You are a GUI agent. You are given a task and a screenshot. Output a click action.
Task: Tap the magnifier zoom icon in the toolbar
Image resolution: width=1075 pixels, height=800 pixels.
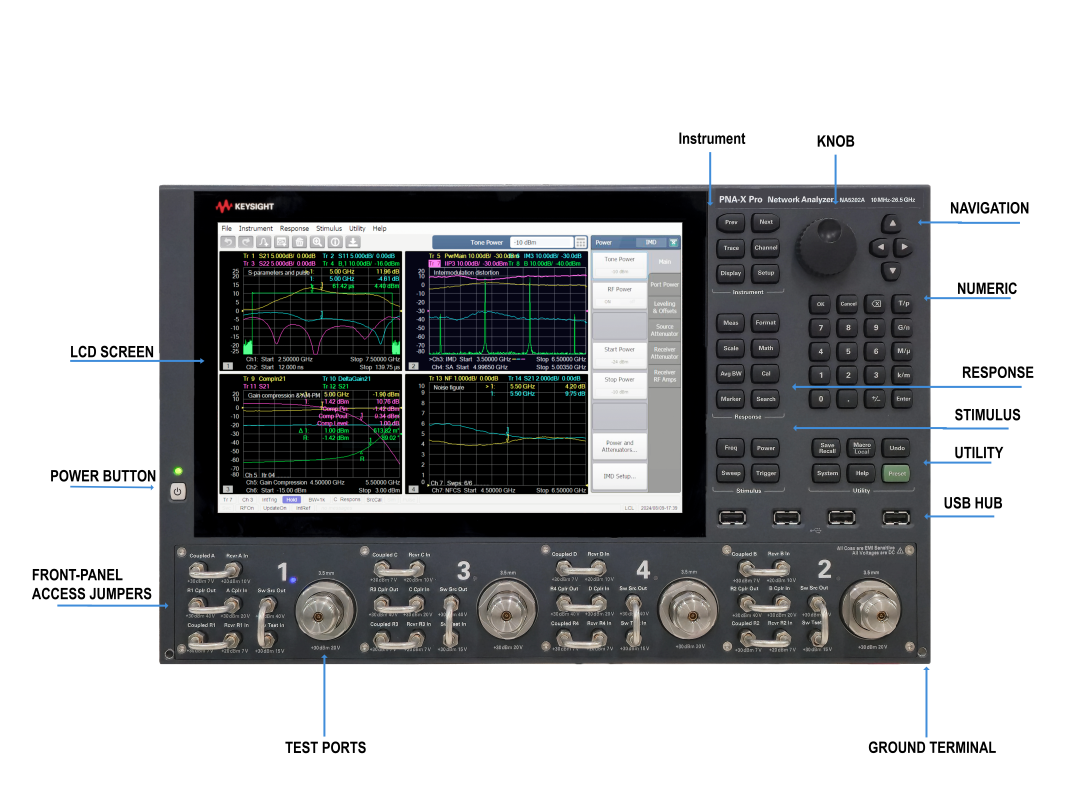[x=317, y=242]
